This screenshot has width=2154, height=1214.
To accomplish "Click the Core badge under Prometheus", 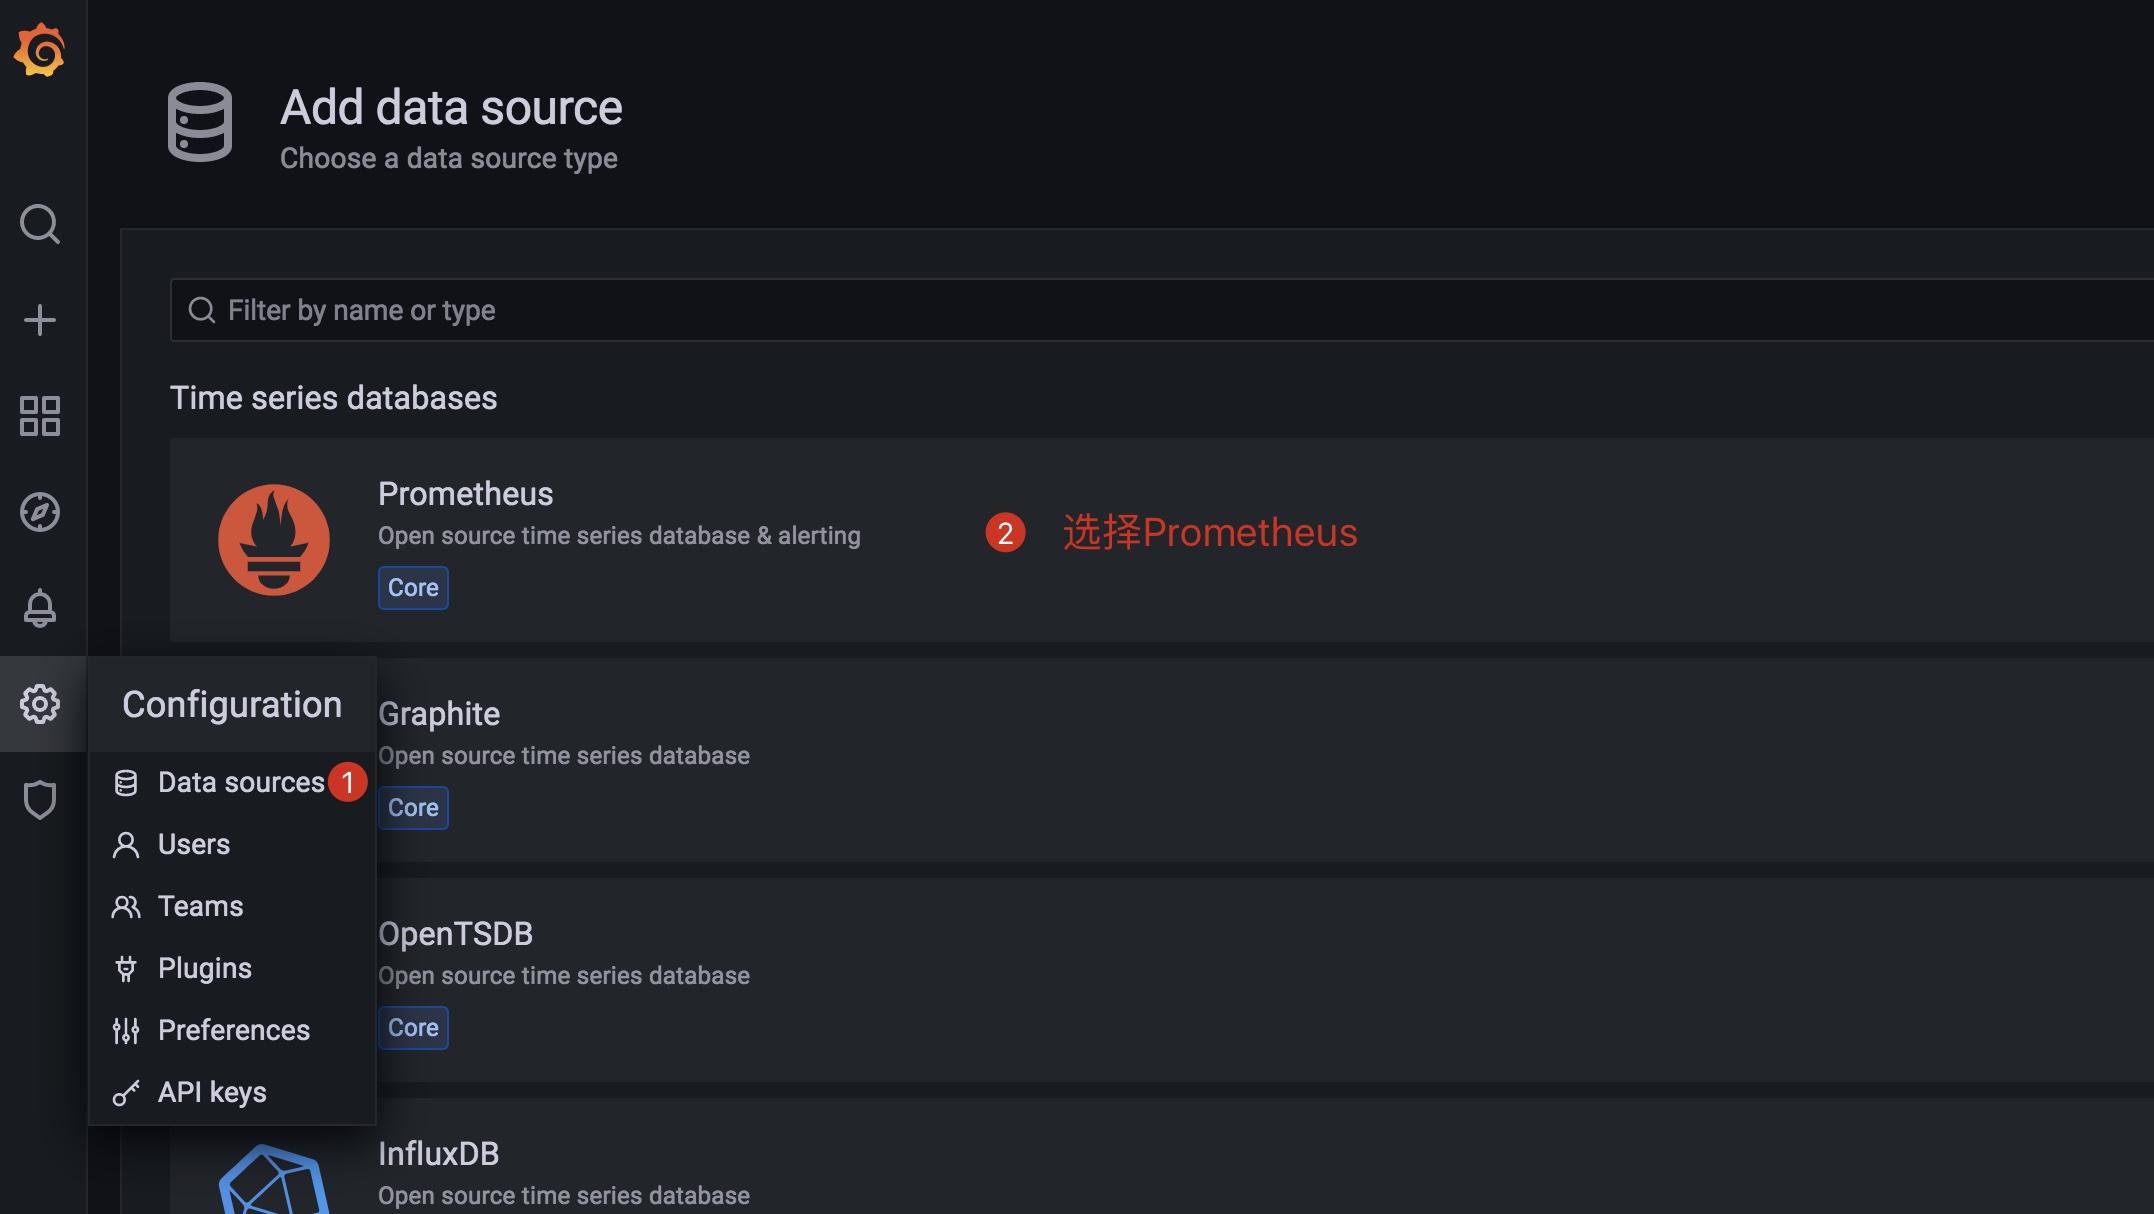I will [x=413, y=588].
